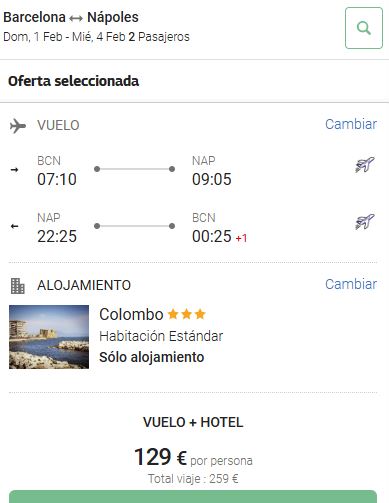Click the Colombo hotel name

click(x=131, y=314)
